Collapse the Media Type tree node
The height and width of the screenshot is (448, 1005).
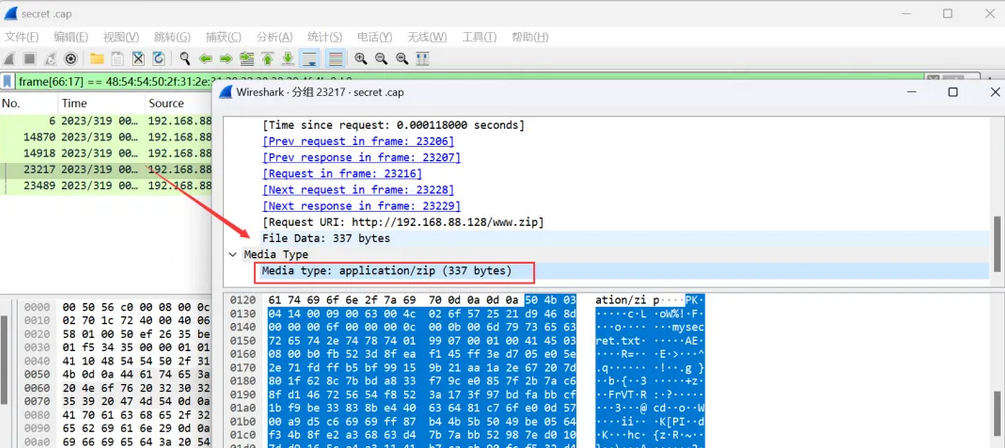tap(233, 254)
